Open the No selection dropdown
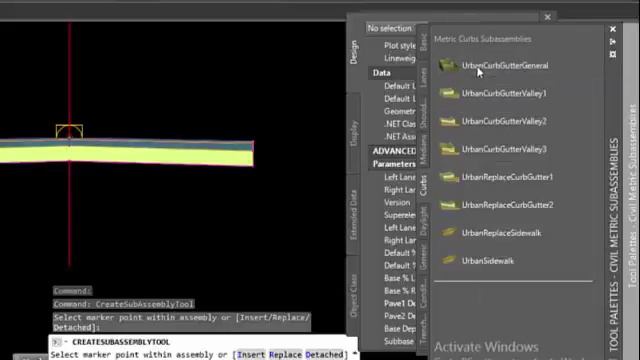This screenshot has height=360, width=640. (391, 28)
